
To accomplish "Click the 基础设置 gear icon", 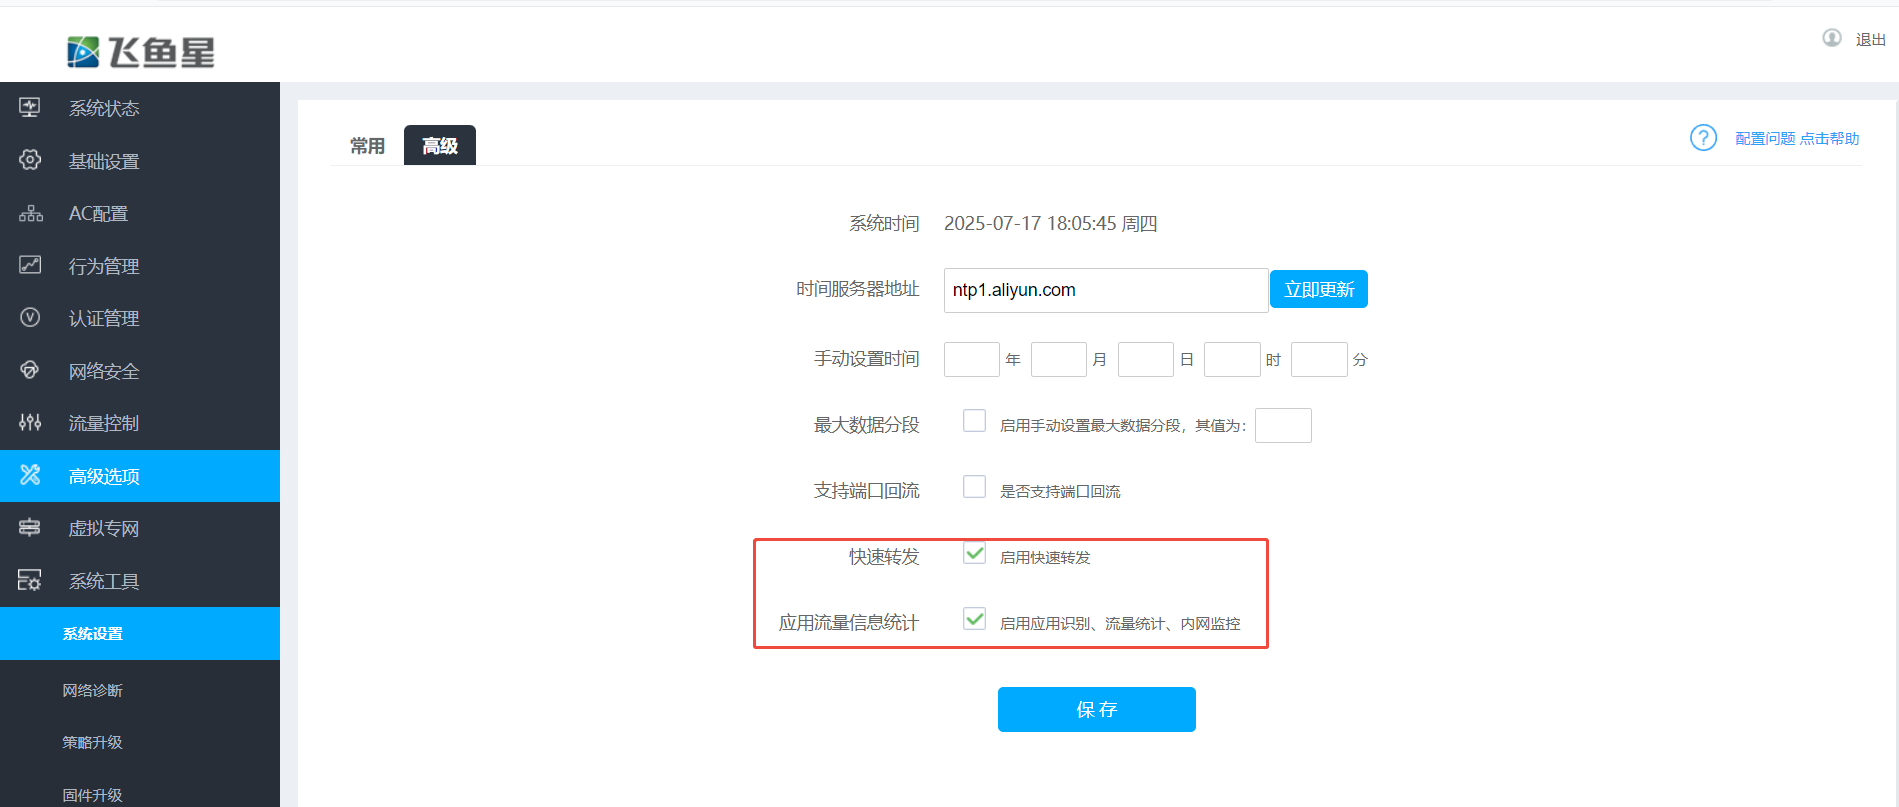I will click(30, 160).
